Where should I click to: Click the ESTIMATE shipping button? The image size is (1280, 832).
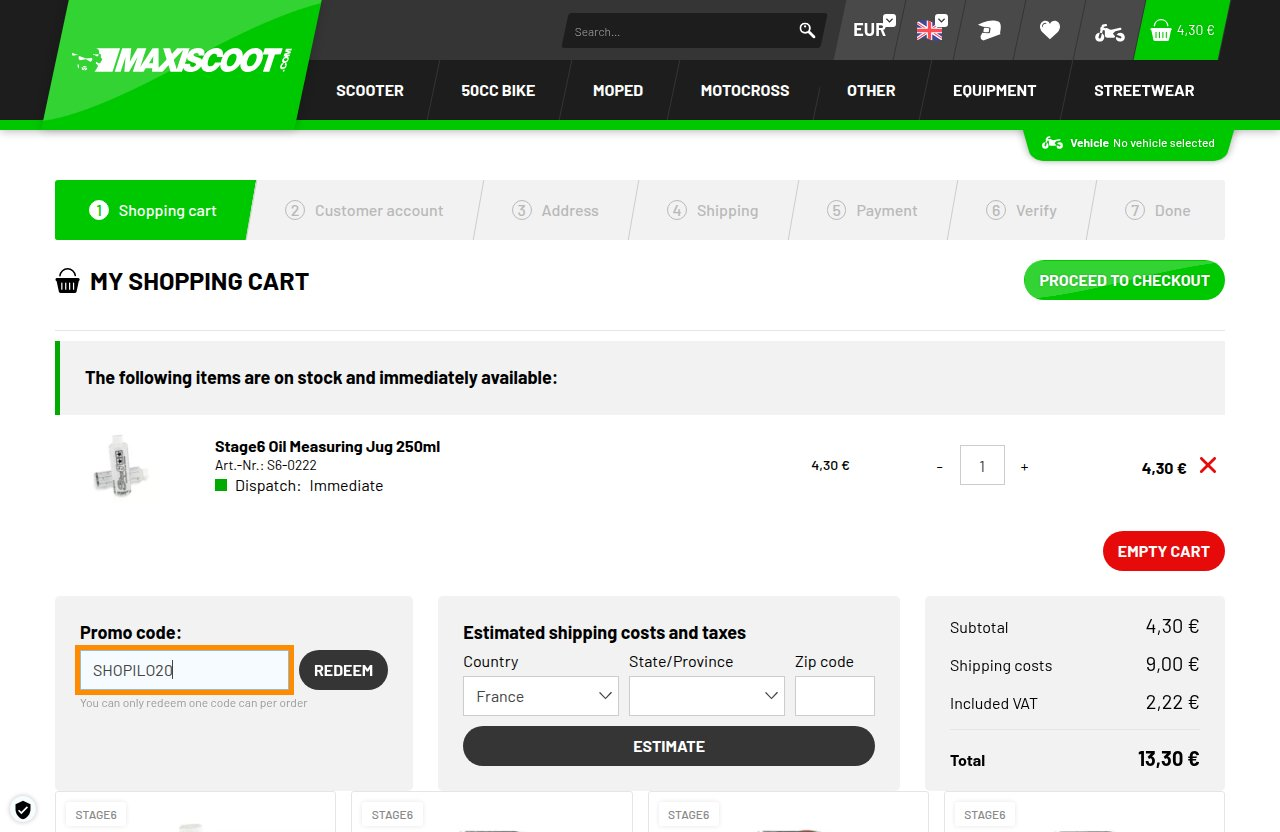669,746
